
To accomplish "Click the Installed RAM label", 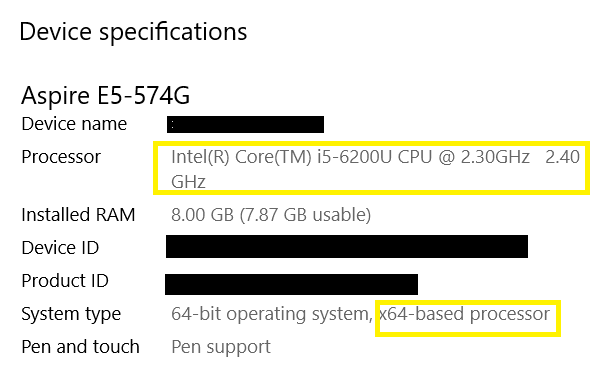I will [x=78, y=215].
